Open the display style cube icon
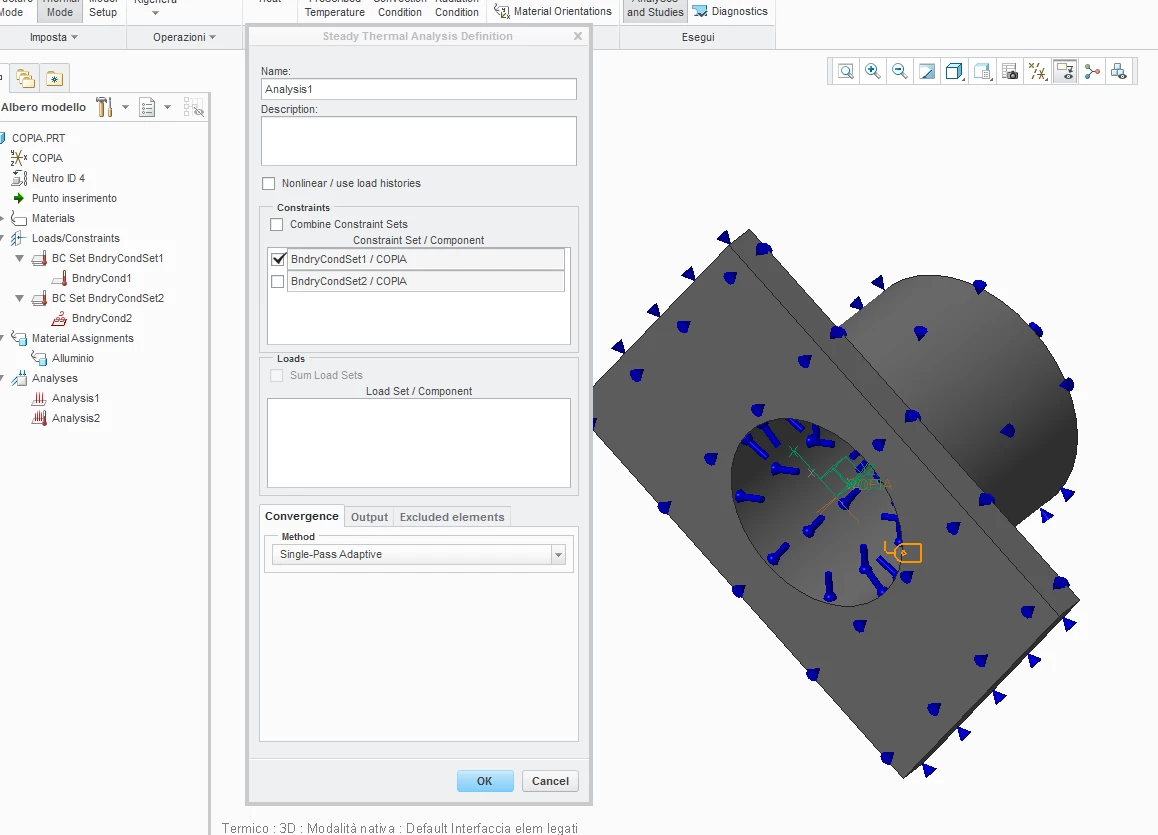 pyautogui.click(x=954, y=72)
